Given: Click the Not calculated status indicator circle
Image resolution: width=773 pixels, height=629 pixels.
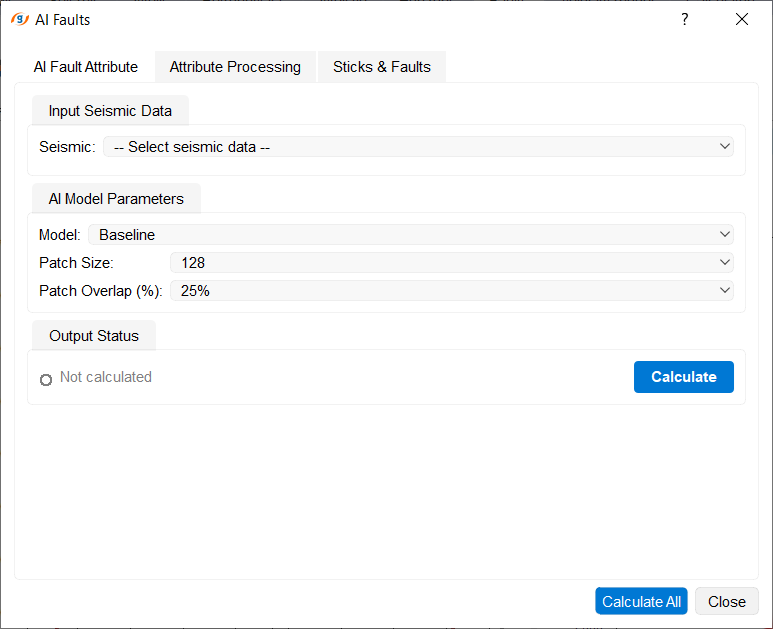Looking at the screenshot, I should (x=46, y=380).
